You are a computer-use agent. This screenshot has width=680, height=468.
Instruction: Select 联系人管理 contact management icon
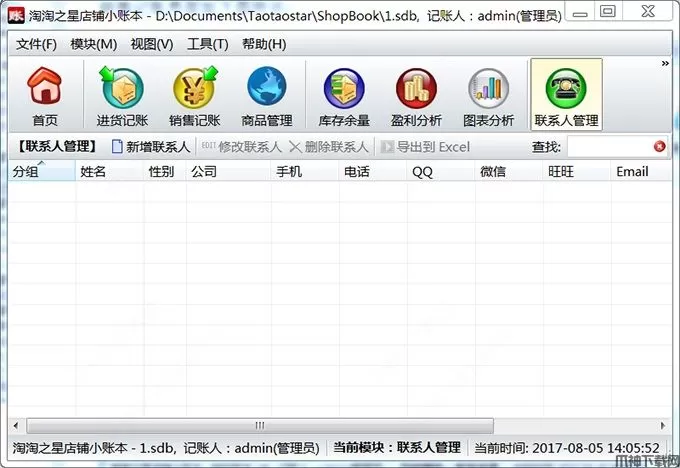566,95
